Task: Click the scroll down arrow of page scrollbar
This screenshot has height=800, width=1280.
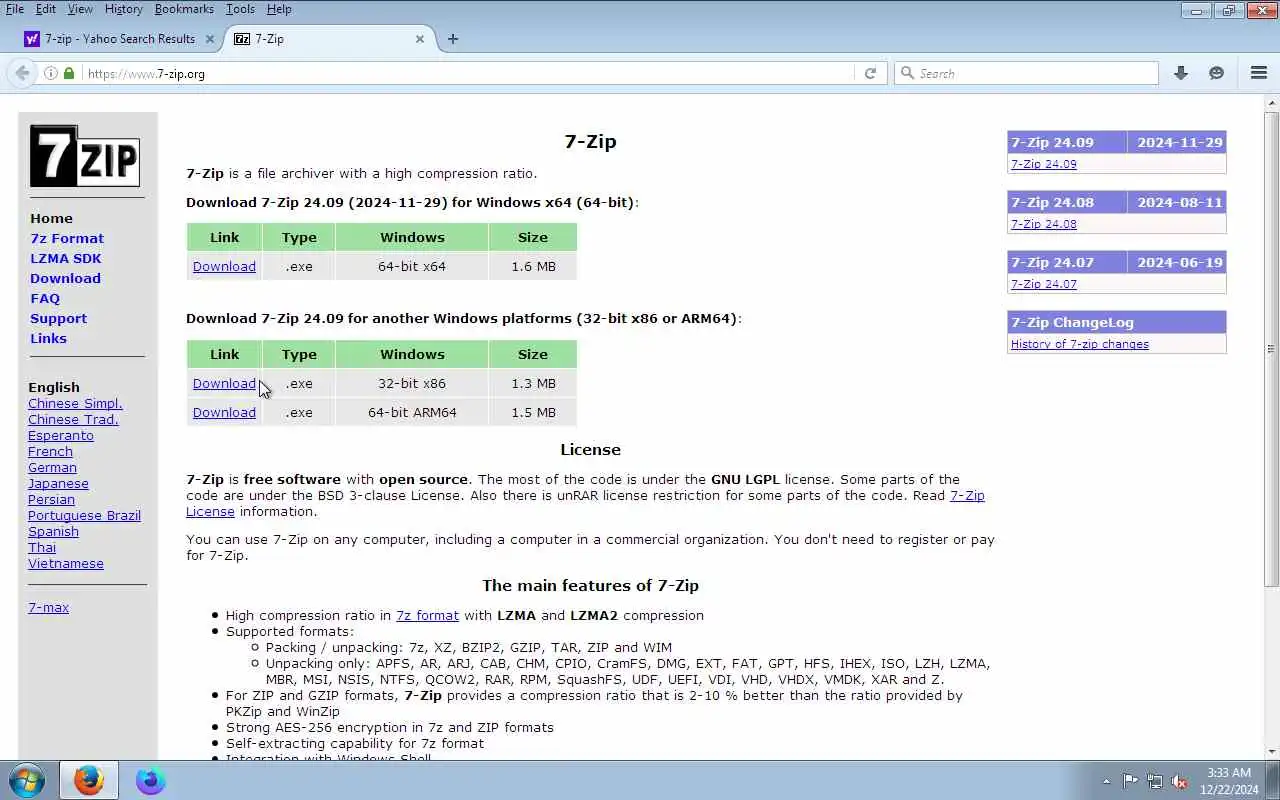Action: 1271,751
